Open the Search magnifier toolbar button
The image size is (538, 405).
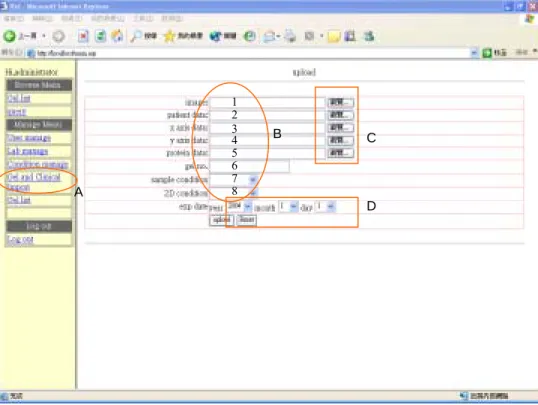tap(143, 36)
